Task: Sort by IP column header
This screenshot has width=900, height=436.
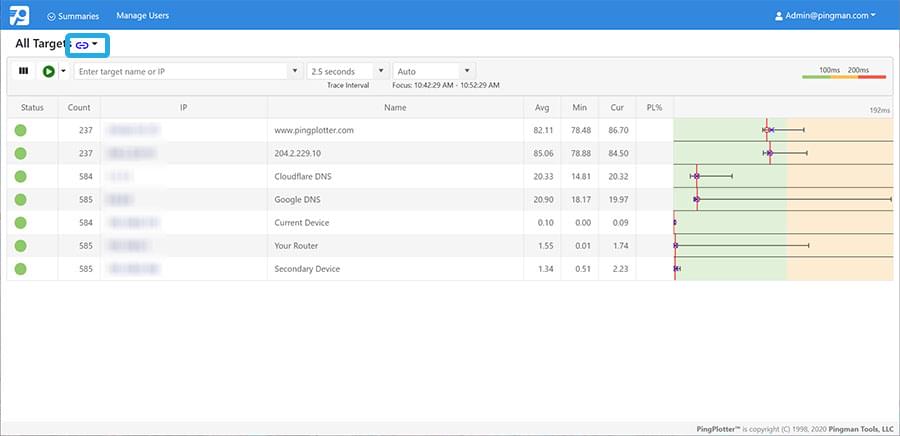Action: click(x=184, y=107)
